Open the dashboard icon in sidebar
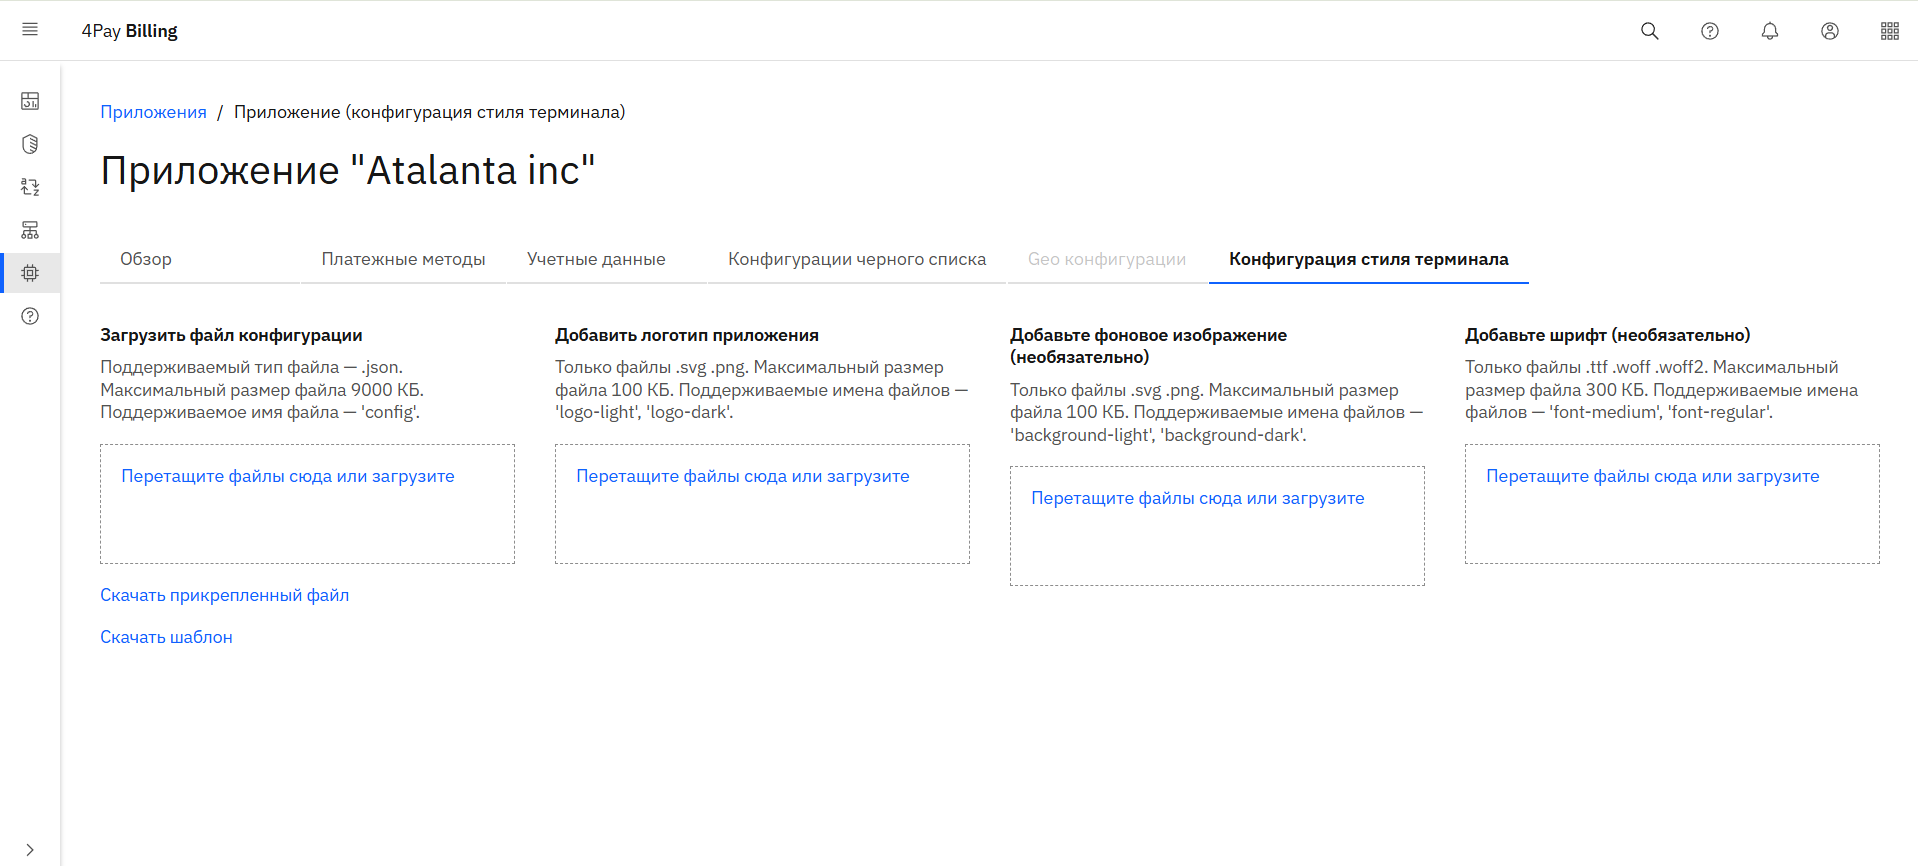Viewport: 1918px width, 866px height. click(x=30, y=101)
